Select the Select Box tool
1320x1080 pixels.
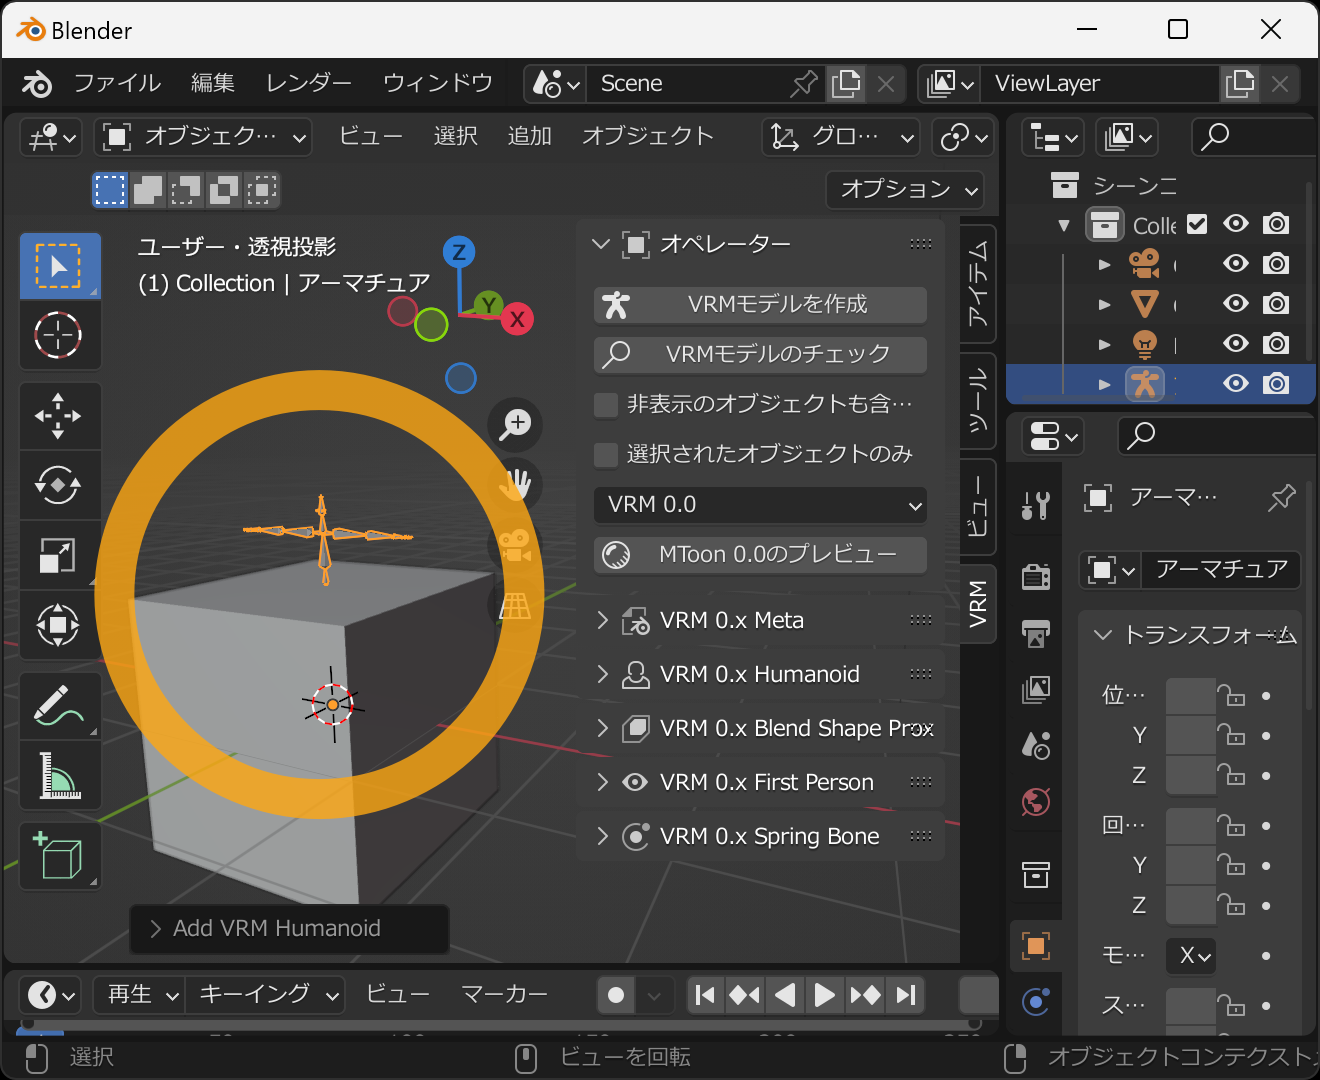point(60,266)
